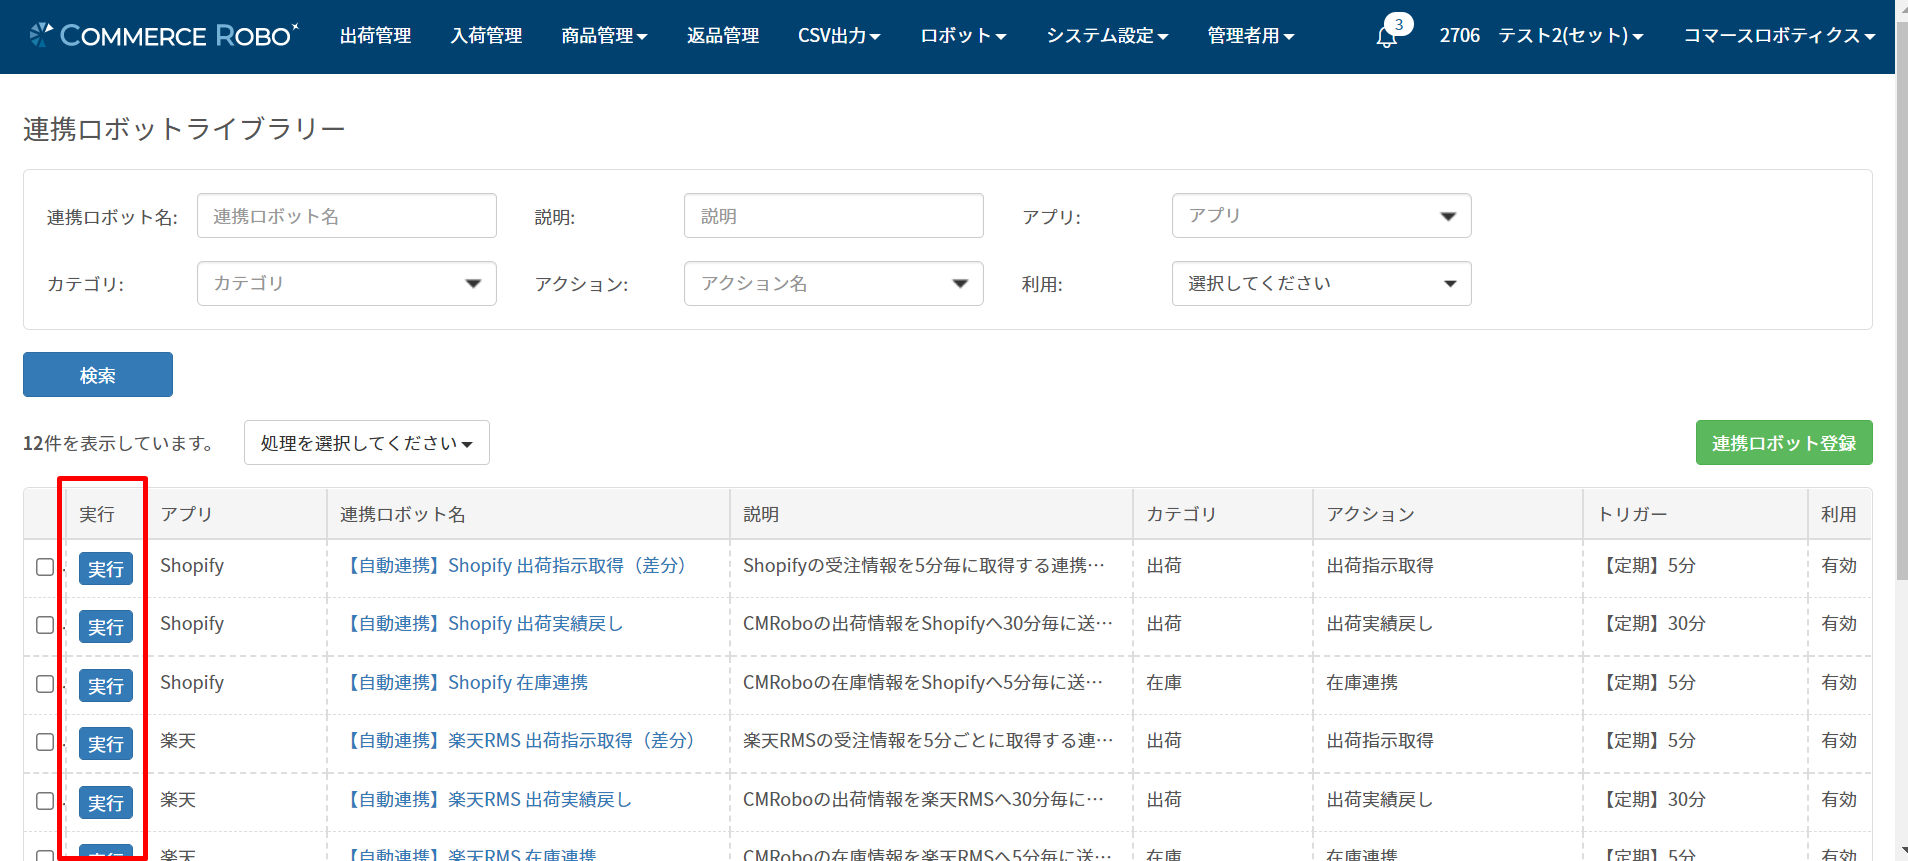Viewport: 1908px width, 861px height.
Task: Open 【自動連携】楽天RMS 出荷指示取得（差分） link
Action: 521,741
